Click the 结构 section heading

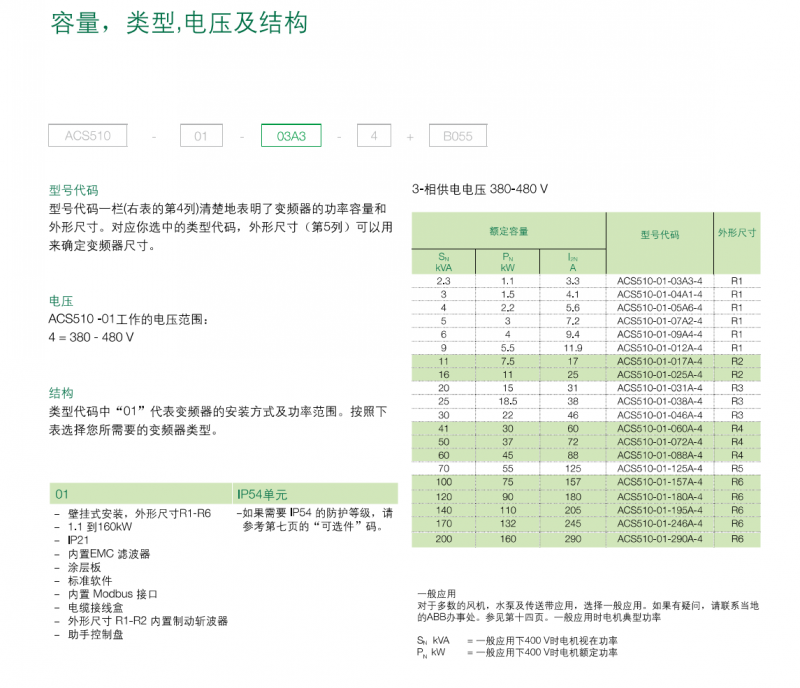click(61, 392)
